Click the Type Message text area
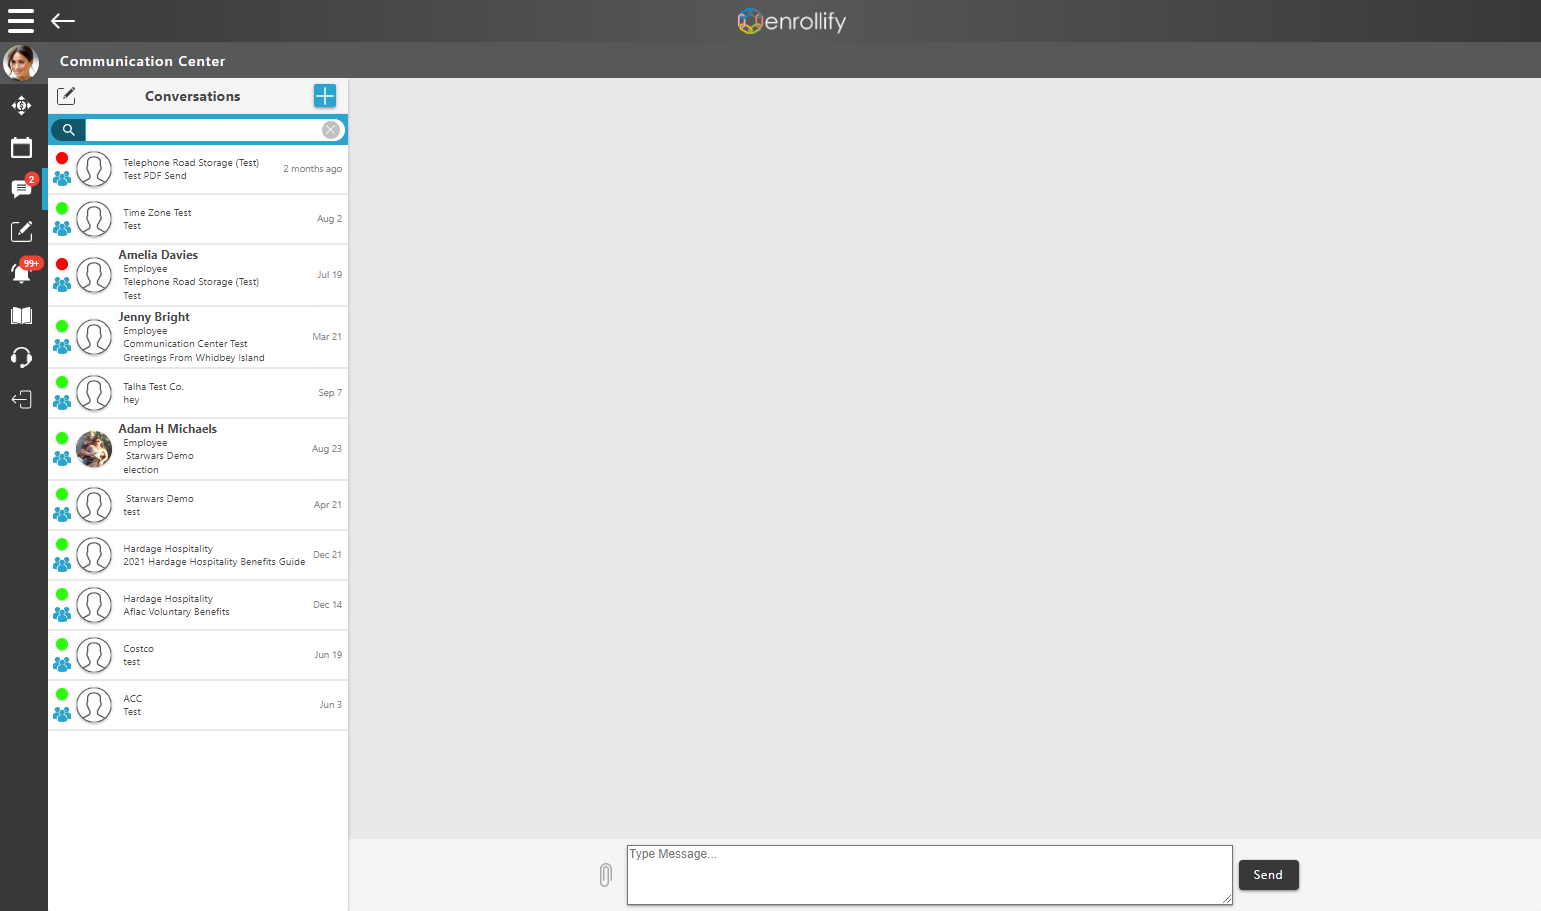This screenshot has width=1541, height=911. pyautogui.click(x=930, y=875)
